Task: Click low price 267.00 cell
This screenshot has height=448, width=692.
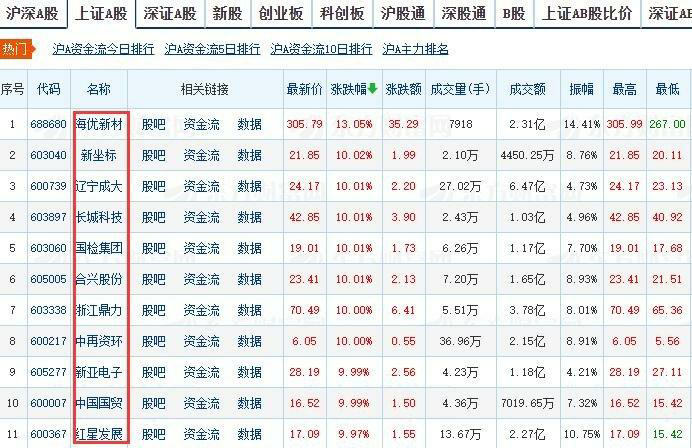Action: 667,124
